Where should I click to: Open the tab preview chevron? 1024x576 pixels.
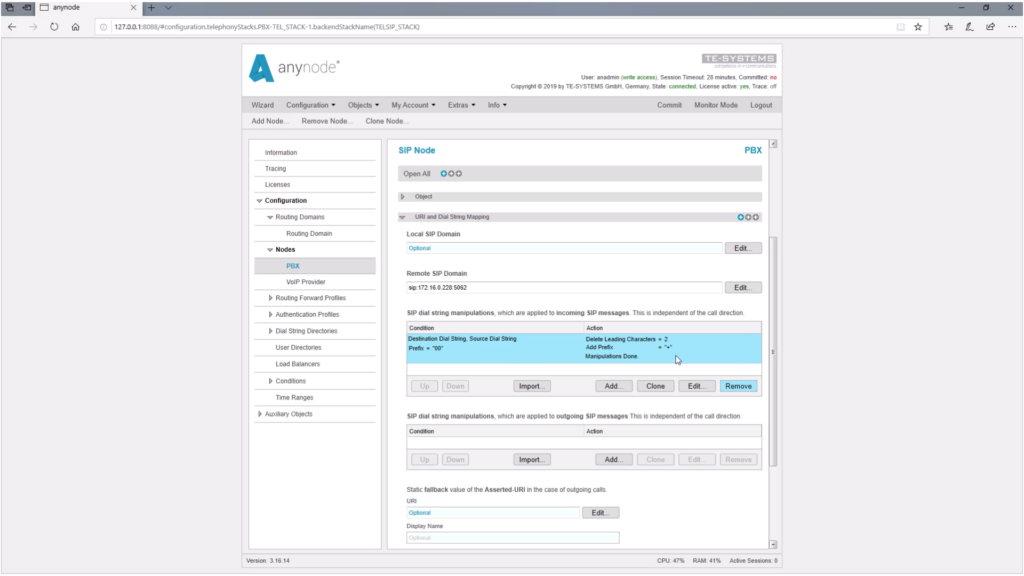168,8
